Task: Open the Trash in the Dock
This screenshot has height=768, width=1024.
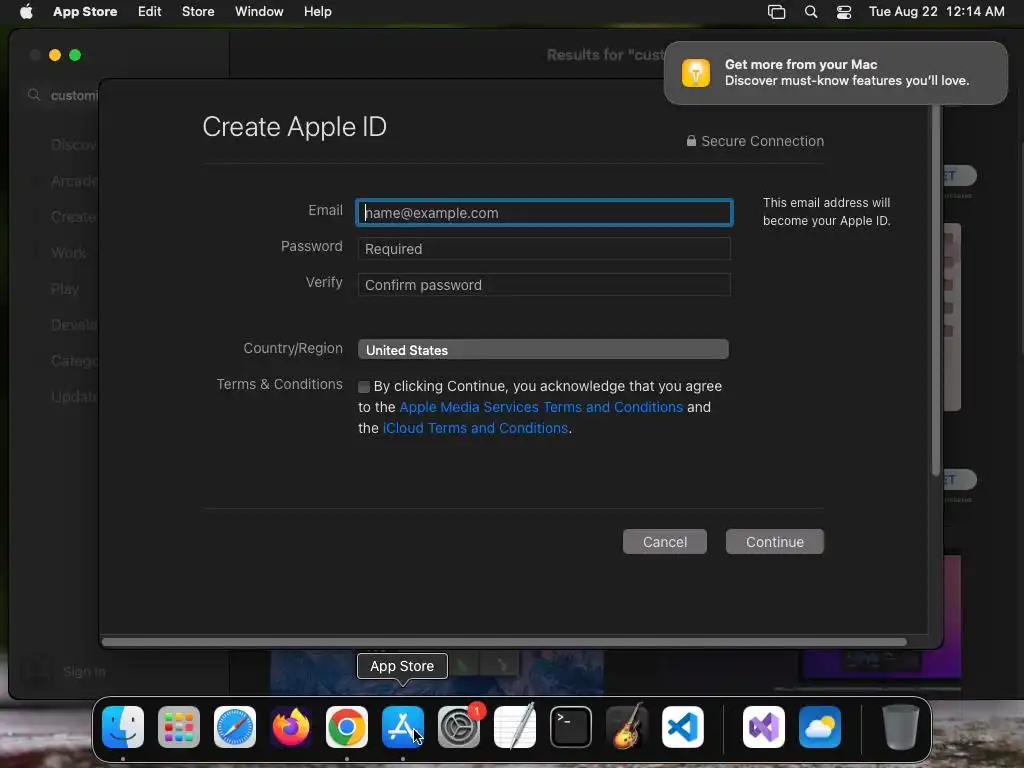Action: tap(901, 727)
